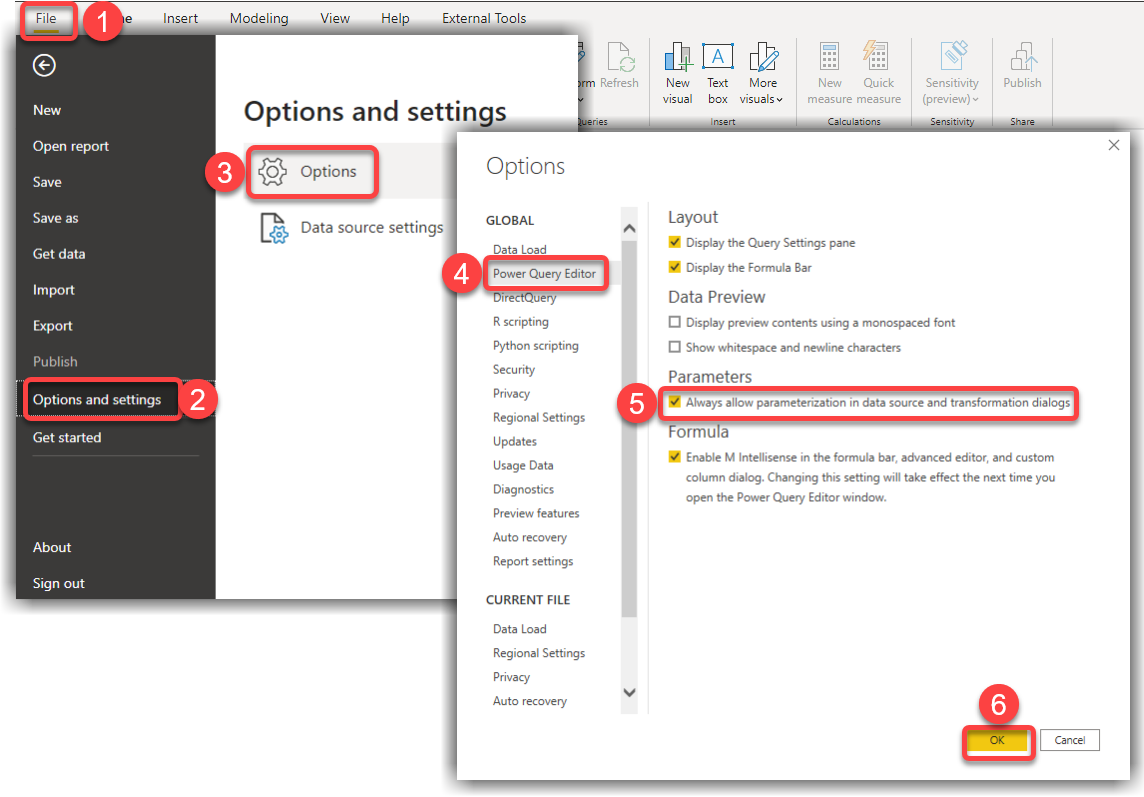
Task: Select Report settings category
Action: (x=533, y=561)
